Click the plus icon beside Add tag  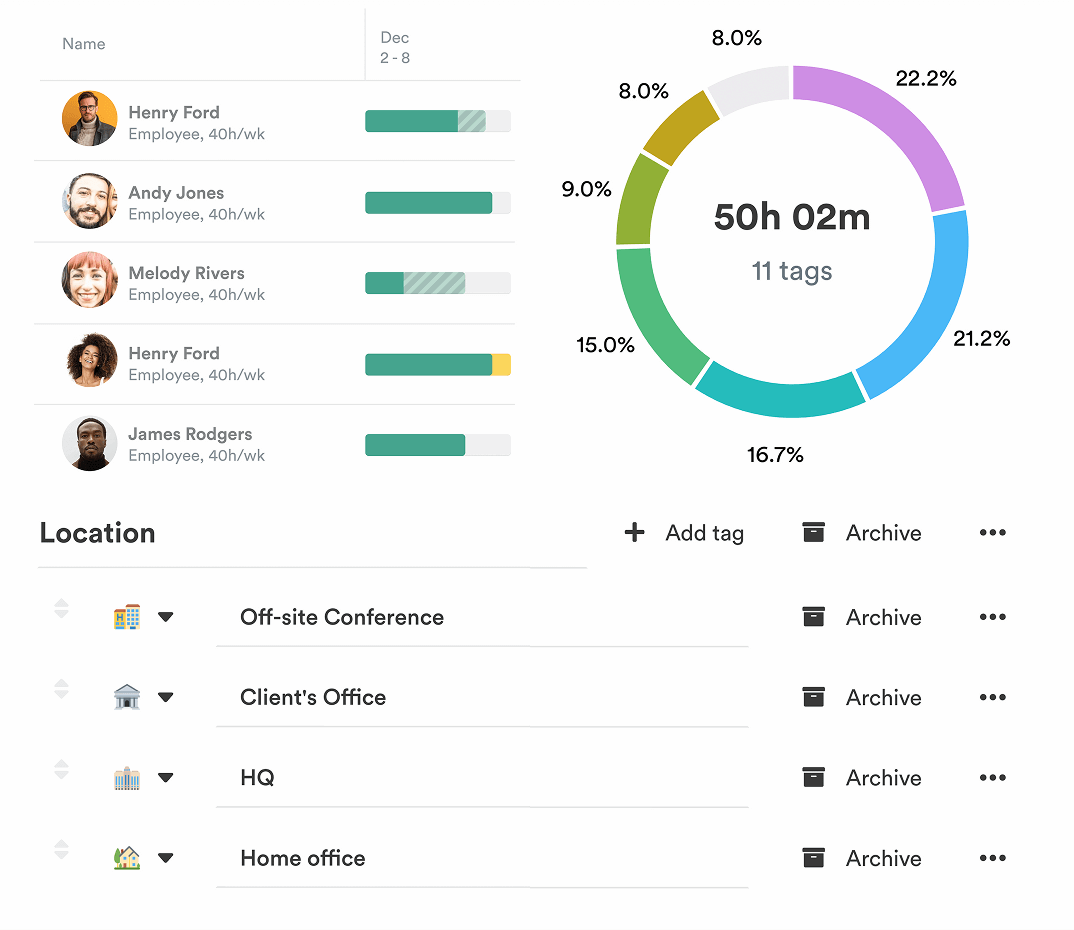tap(634, 533)
